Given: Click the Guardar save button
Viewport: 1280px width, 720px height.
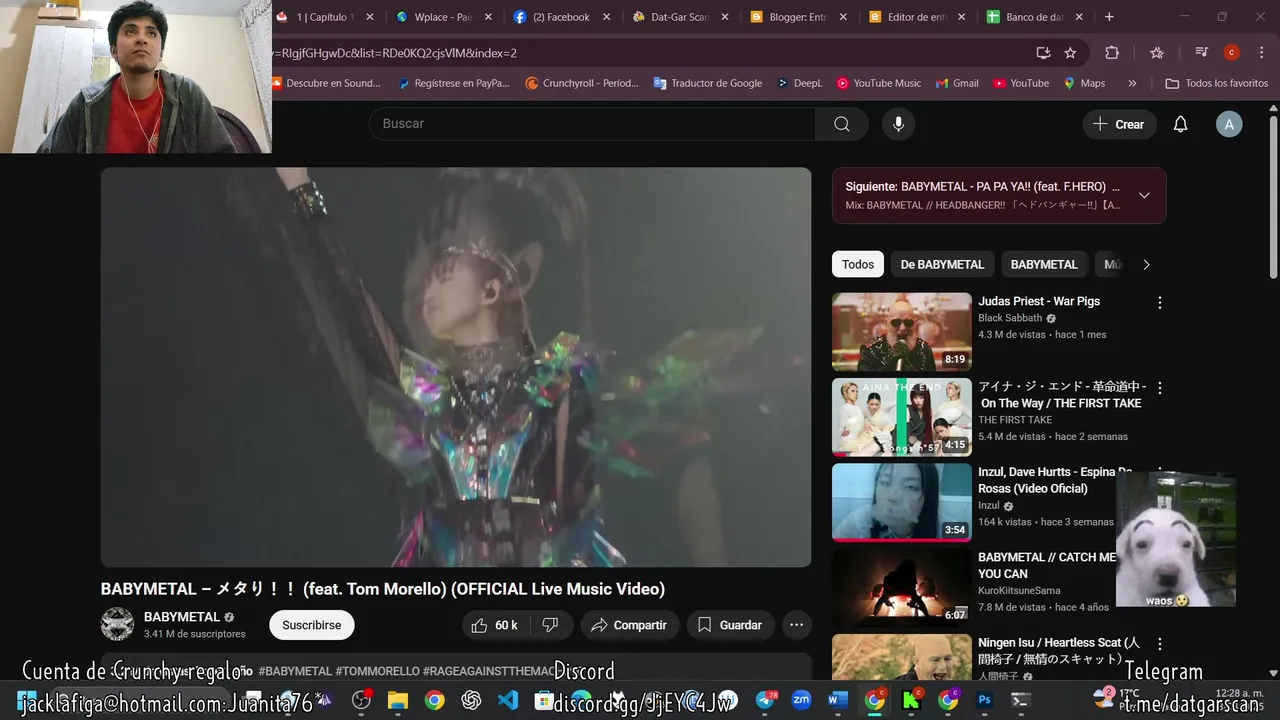Looking at the screenshot, I should click(x=730, y=625).
